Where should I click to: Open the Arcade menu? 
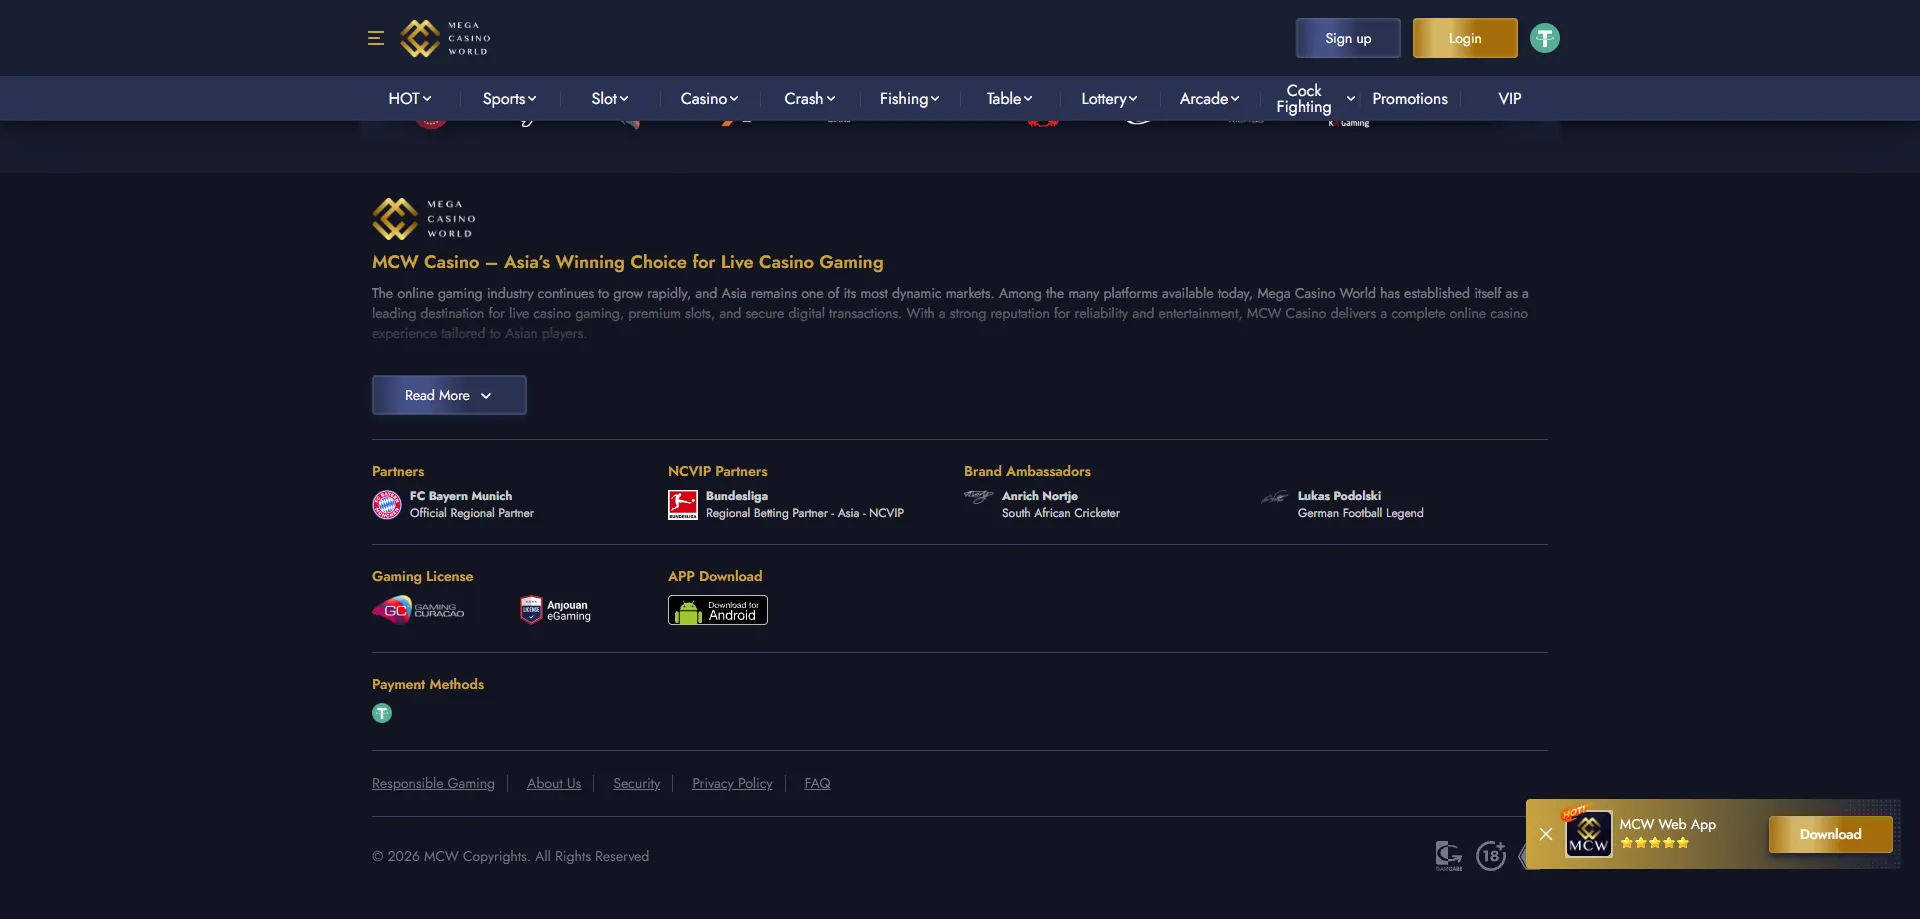click(x=1210, y=98)
